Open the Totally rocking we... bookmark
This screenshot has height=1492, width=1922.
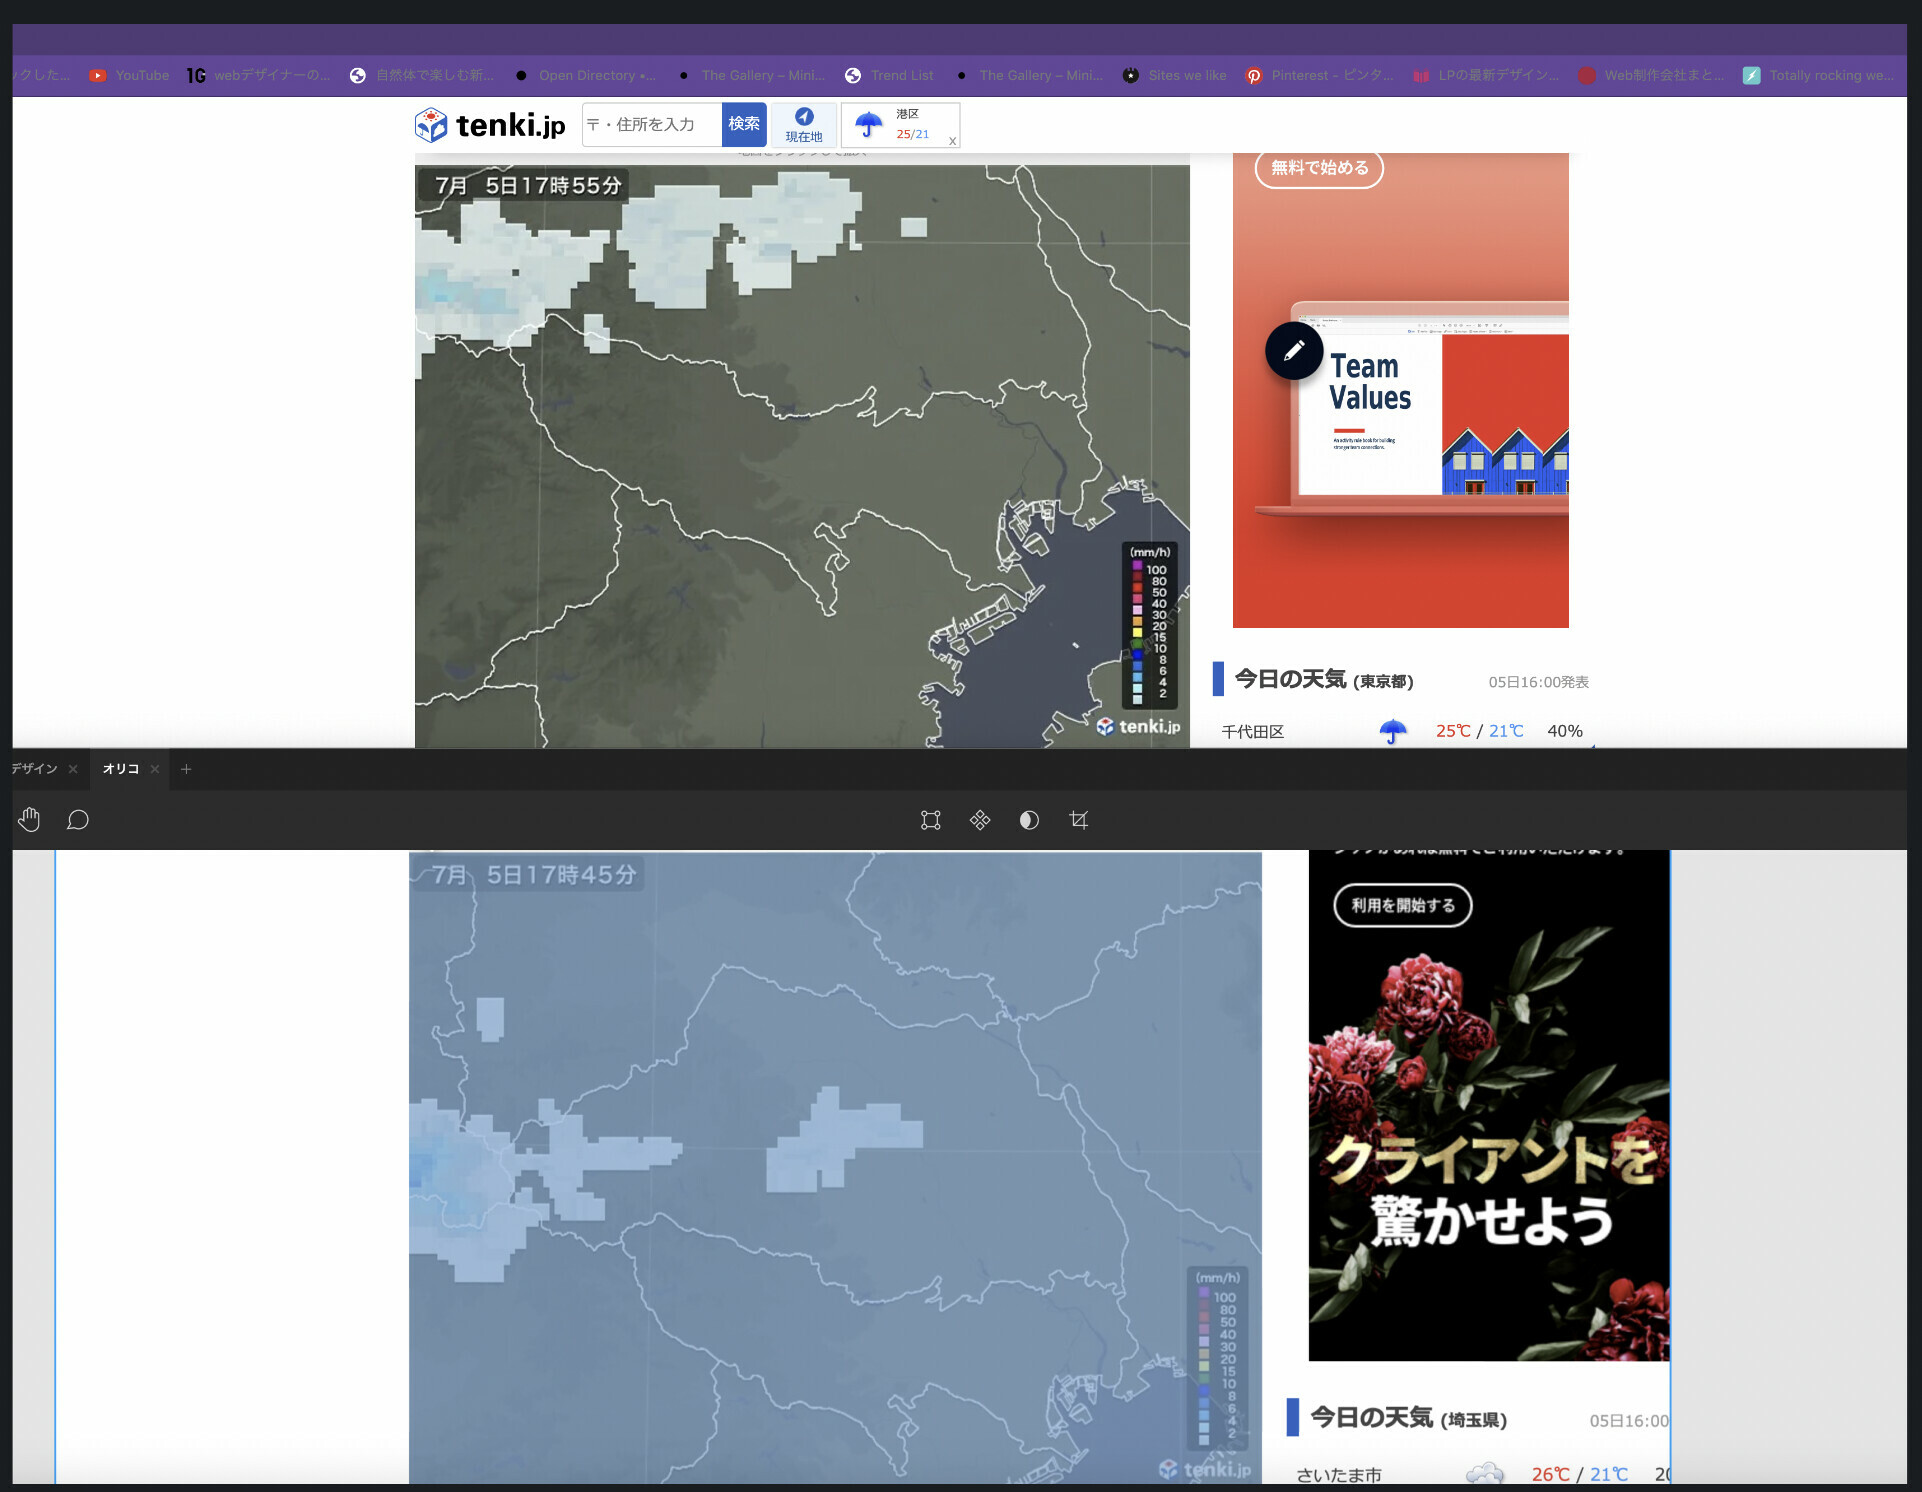1818,75
